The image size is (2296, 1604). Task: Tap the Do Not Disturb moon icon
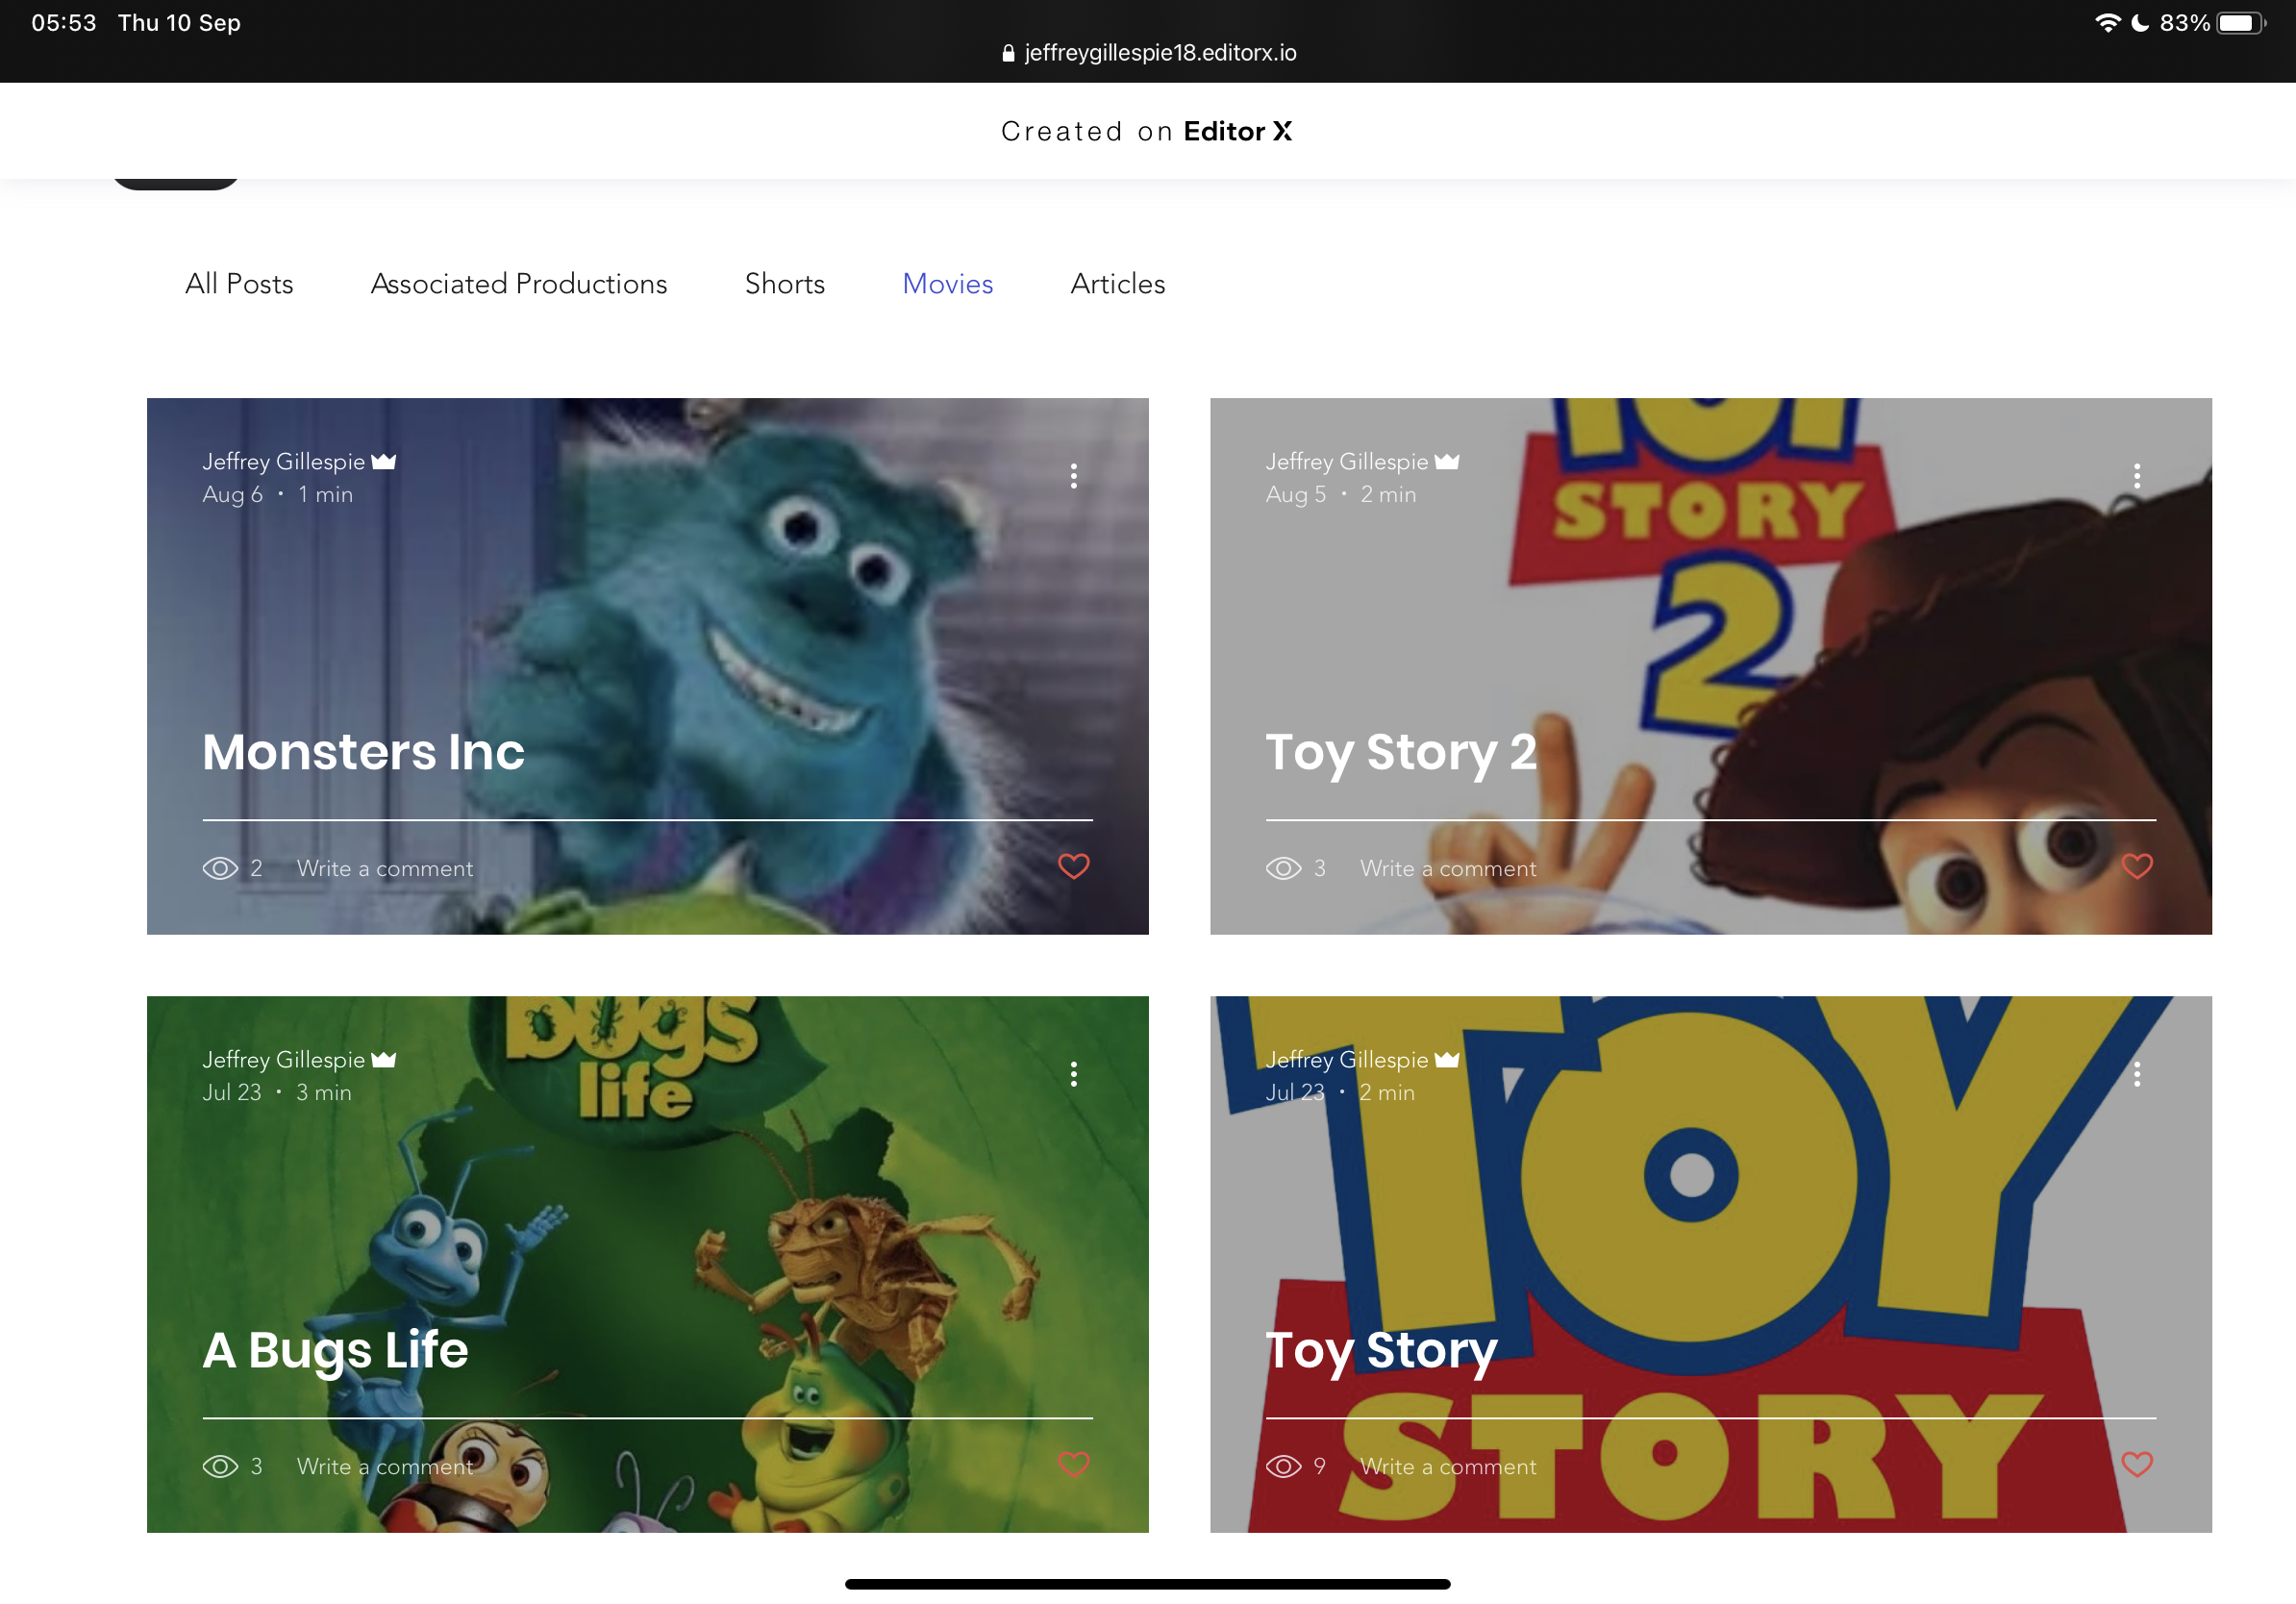pos(2140,23)
